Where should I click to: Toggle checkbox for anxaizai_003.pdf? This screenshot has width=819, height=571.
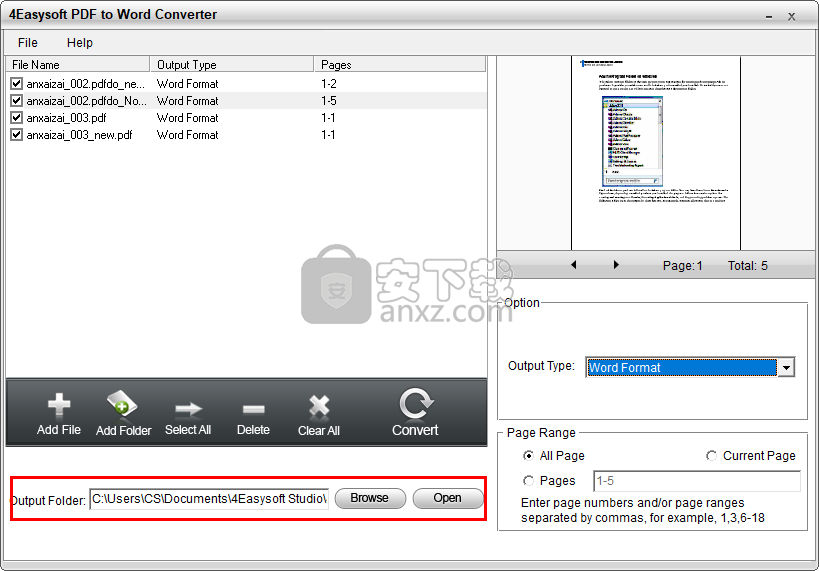point(17,118)
